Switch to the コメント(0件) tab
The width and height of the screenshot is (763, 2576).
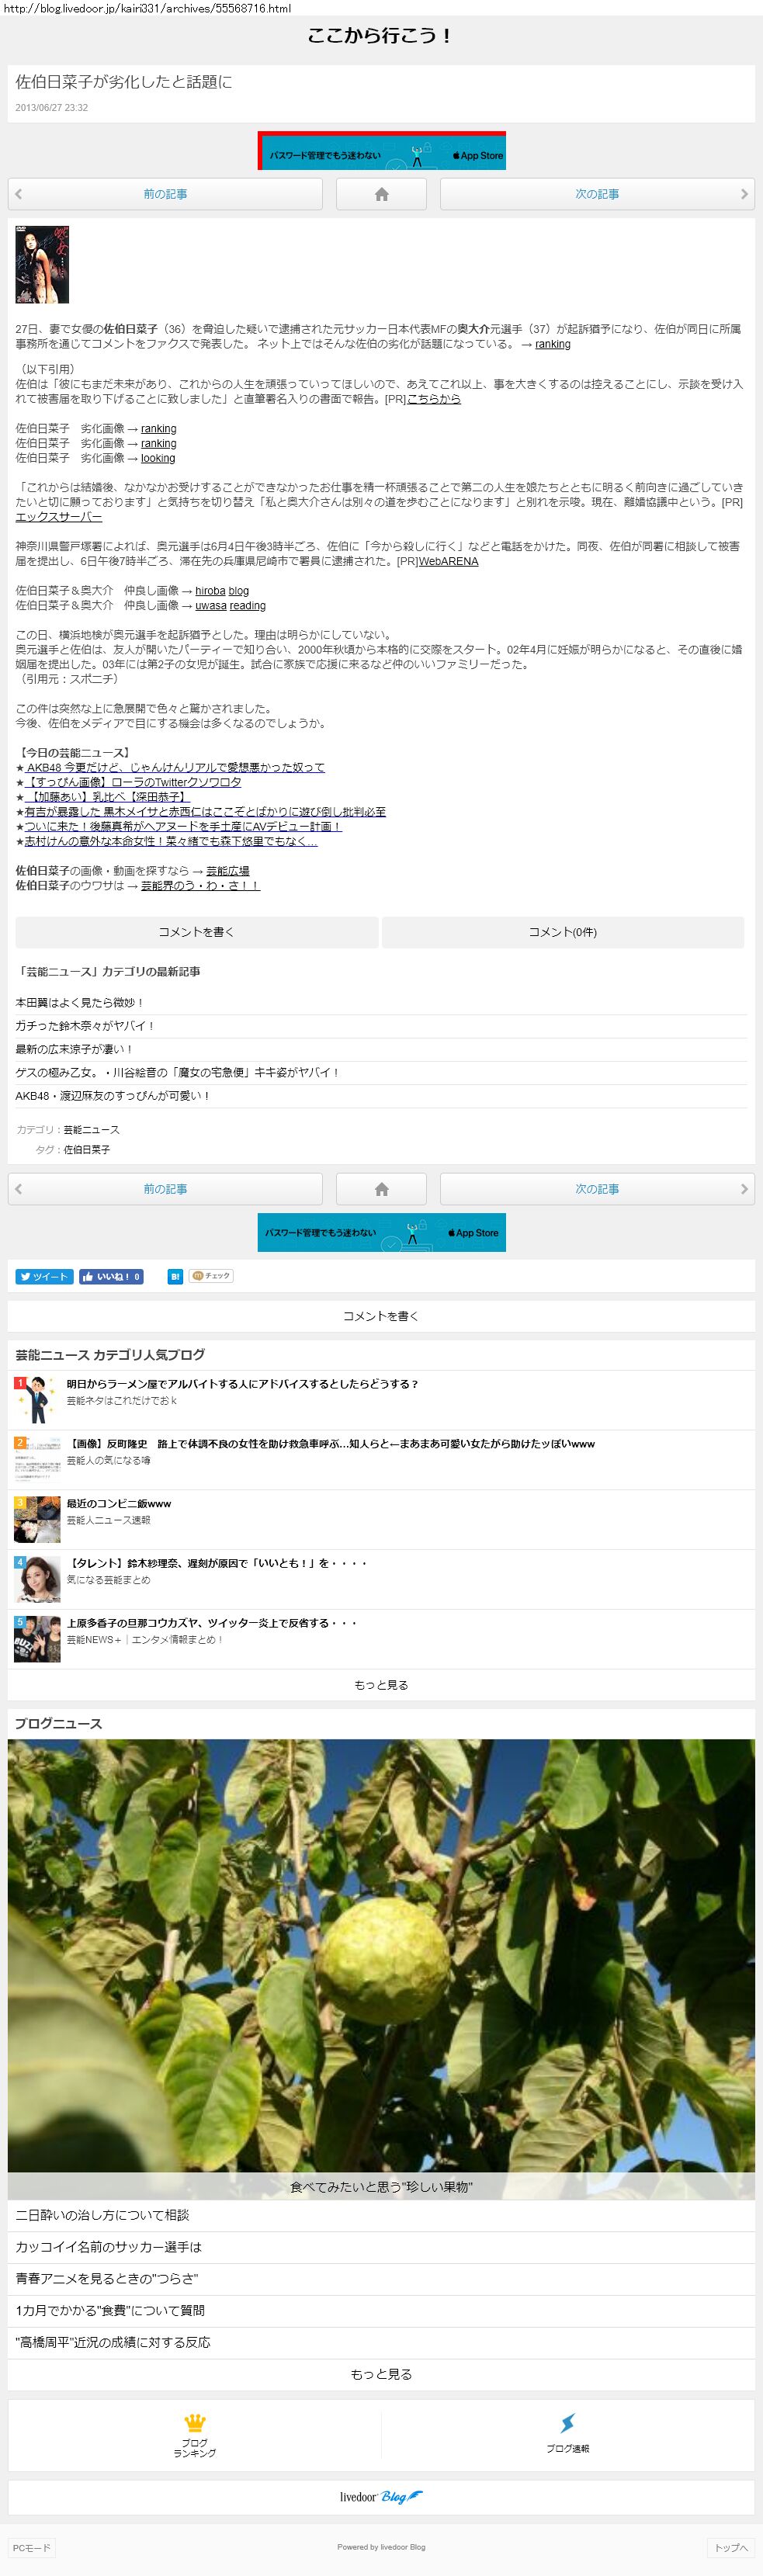coord(562,932)
